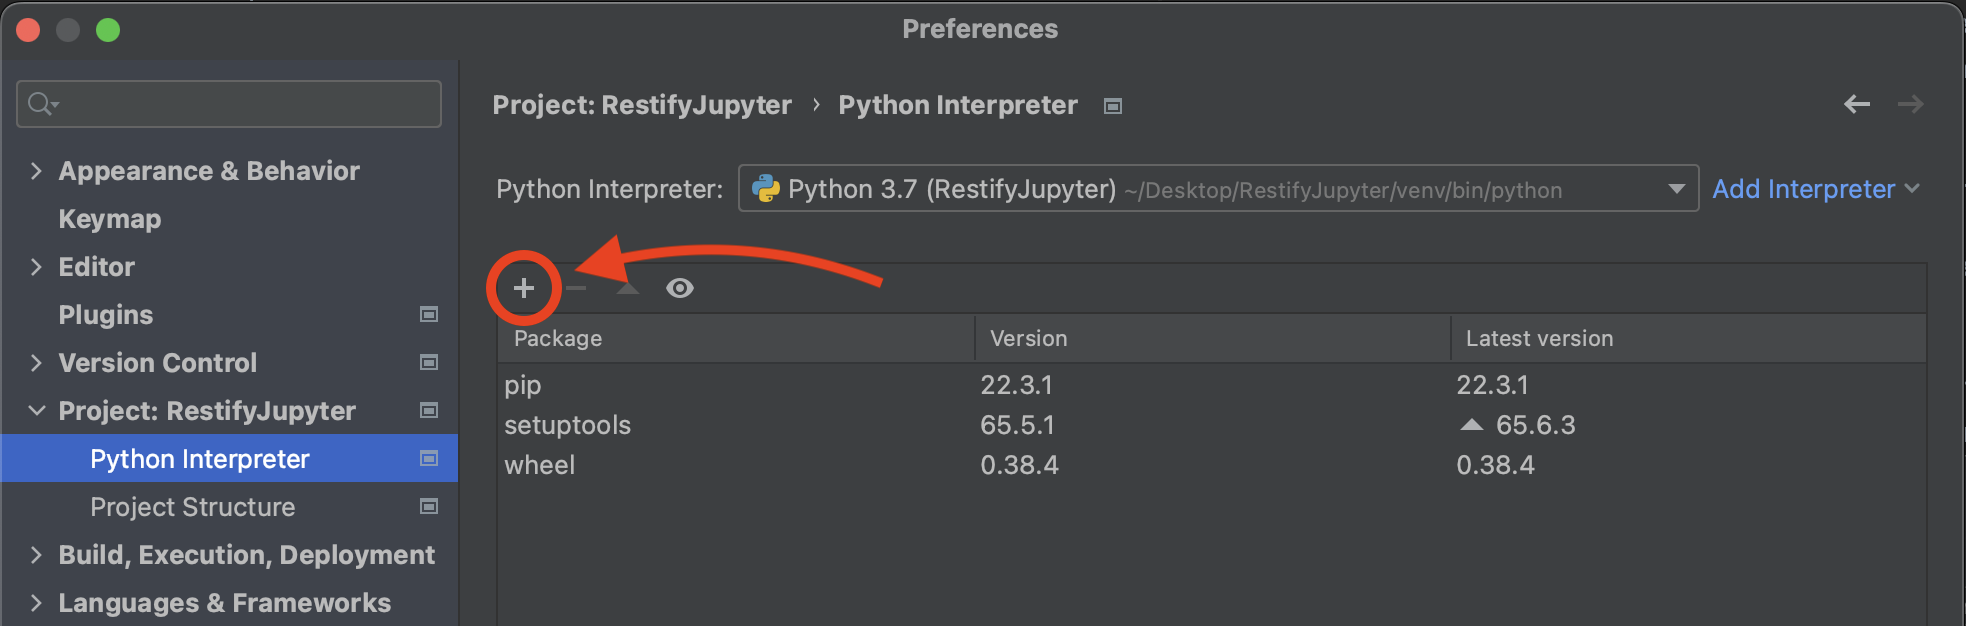Click the Version column header
Screen dimensions: 1966x626
[1212, 338]
